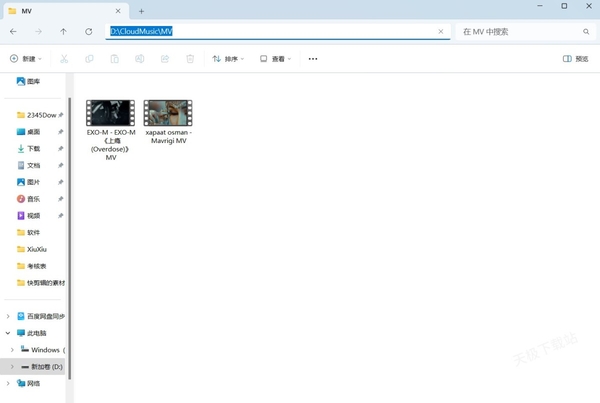Select the xapaat osman Mavrigi MV video

click(168, 122)
